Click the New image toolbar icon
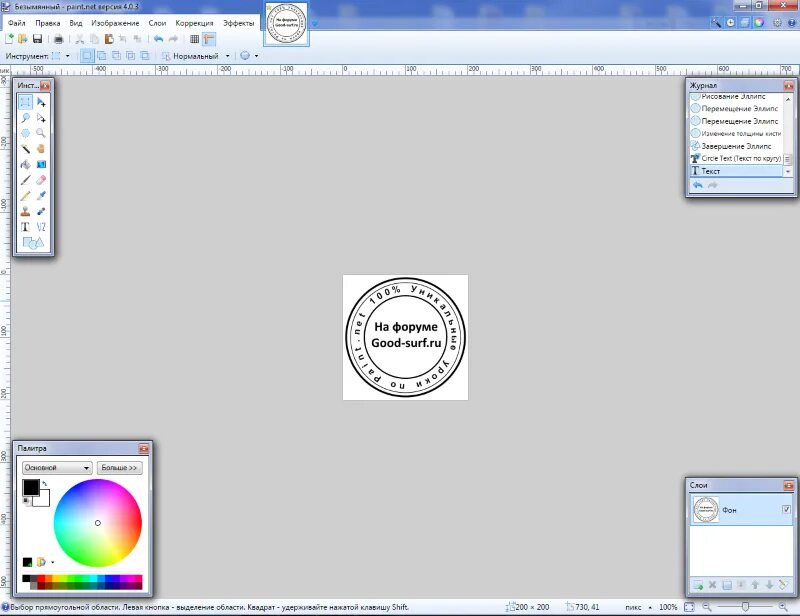The image size is (800, 616). coord(9,39)
